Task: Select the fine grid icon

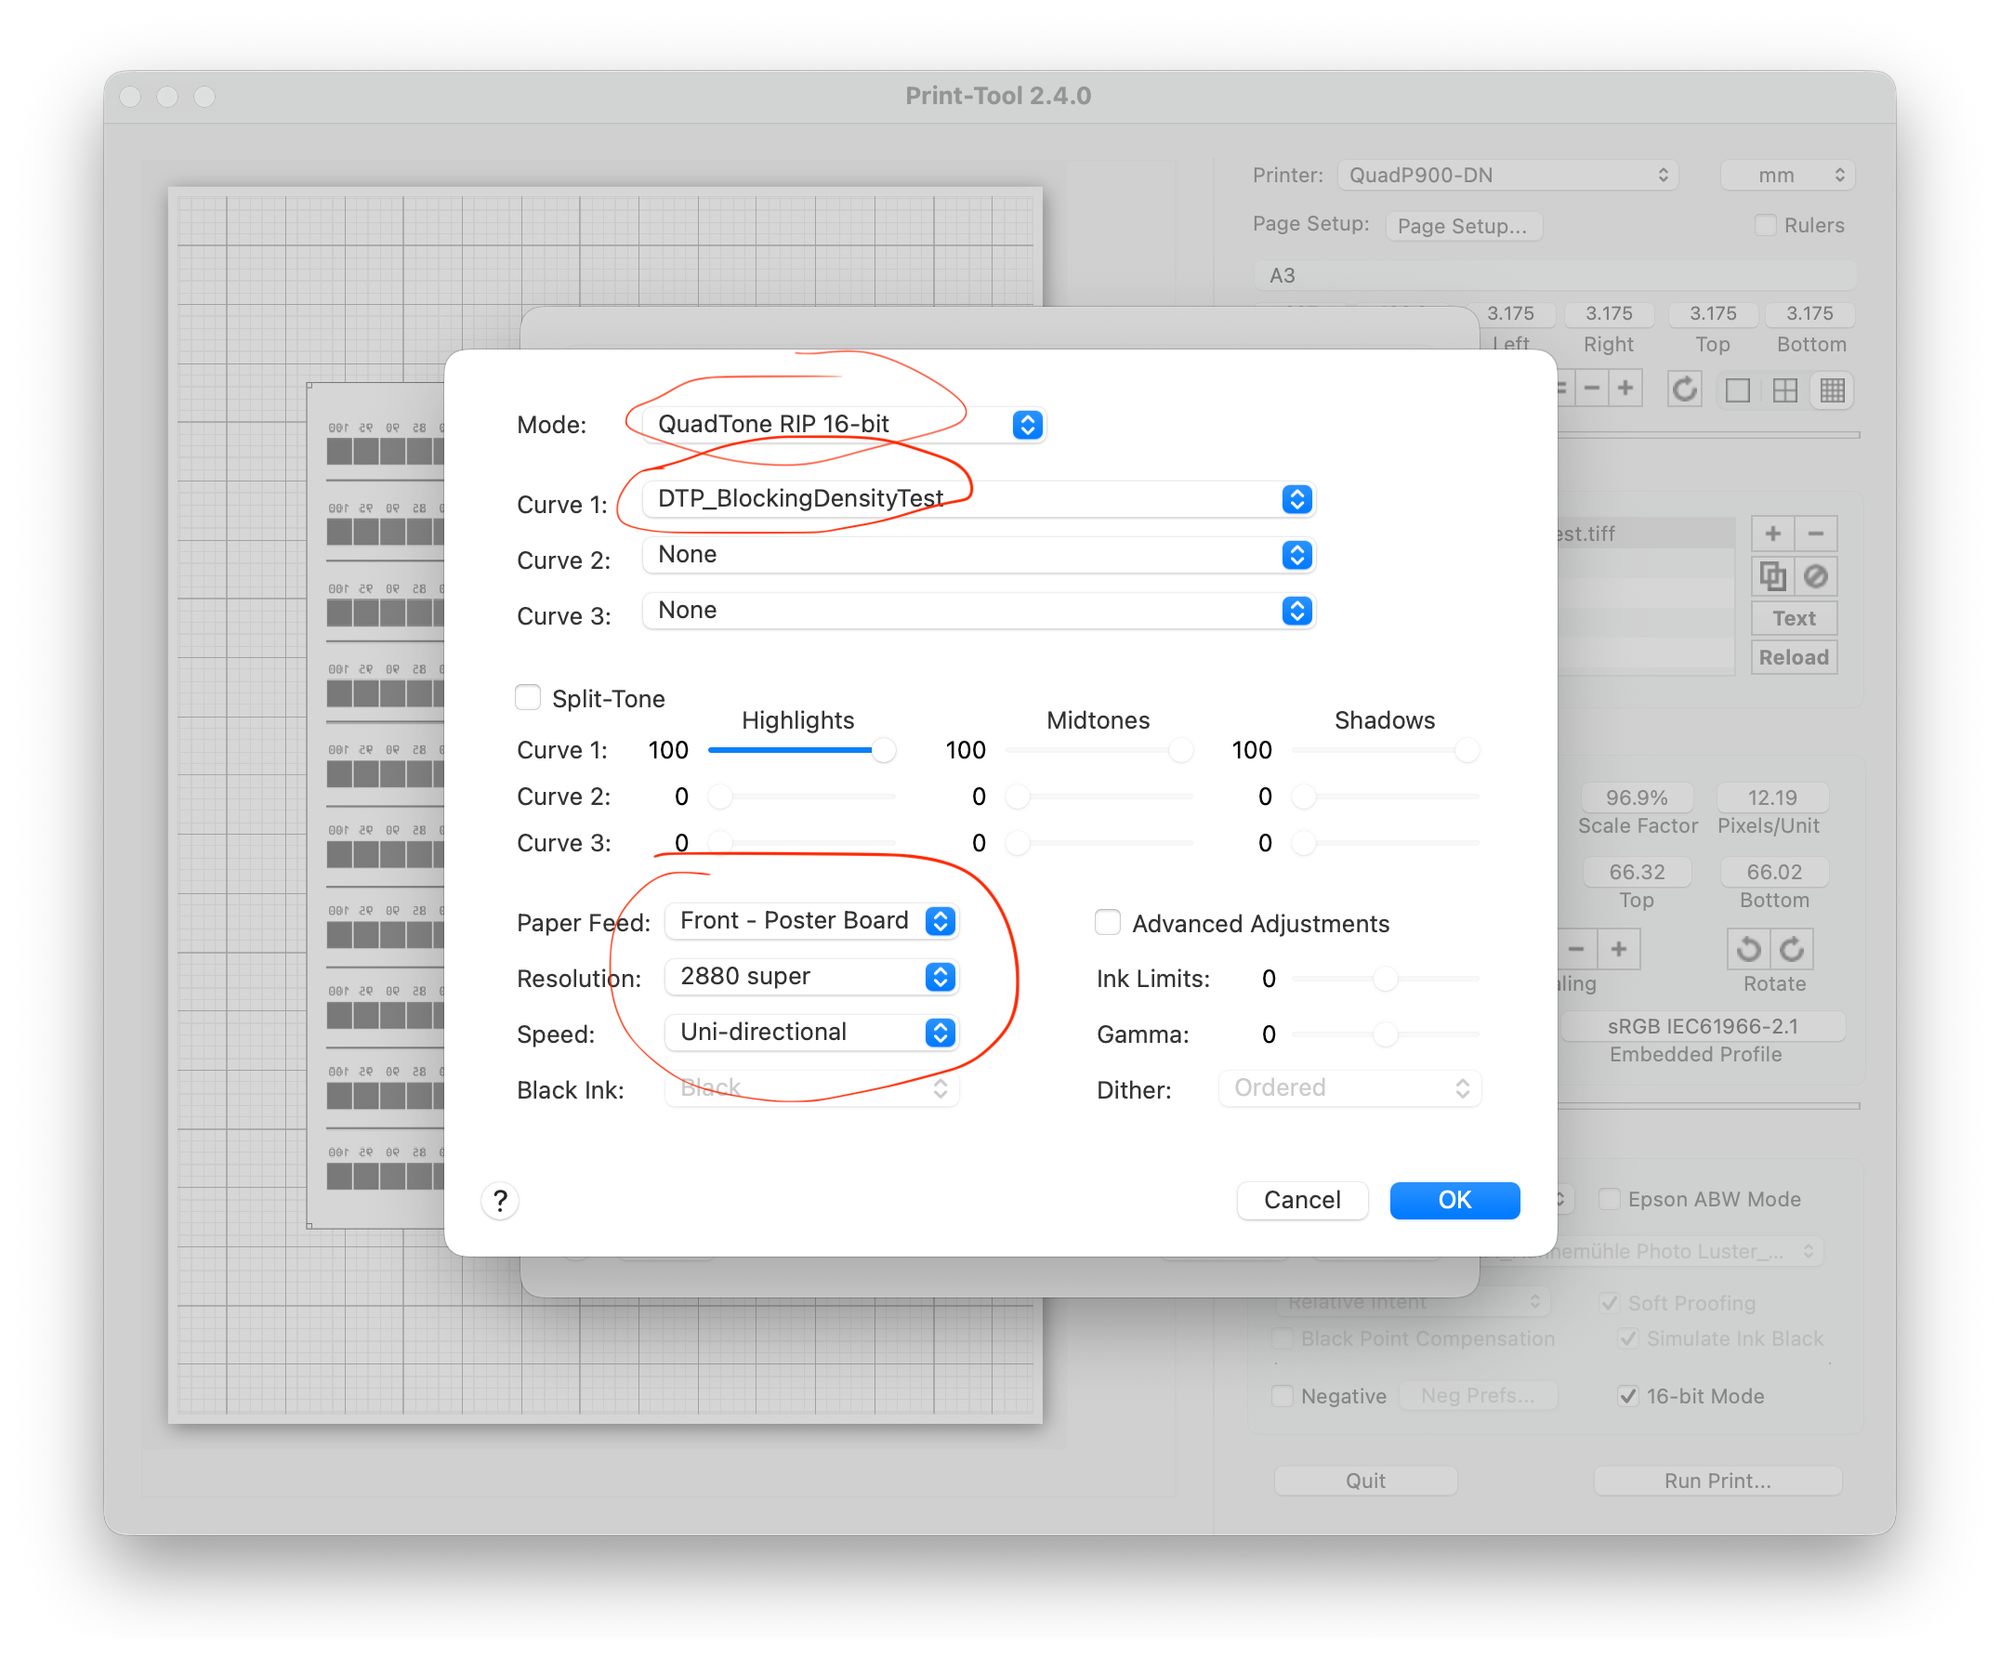Action: (x=1833, y=390)
